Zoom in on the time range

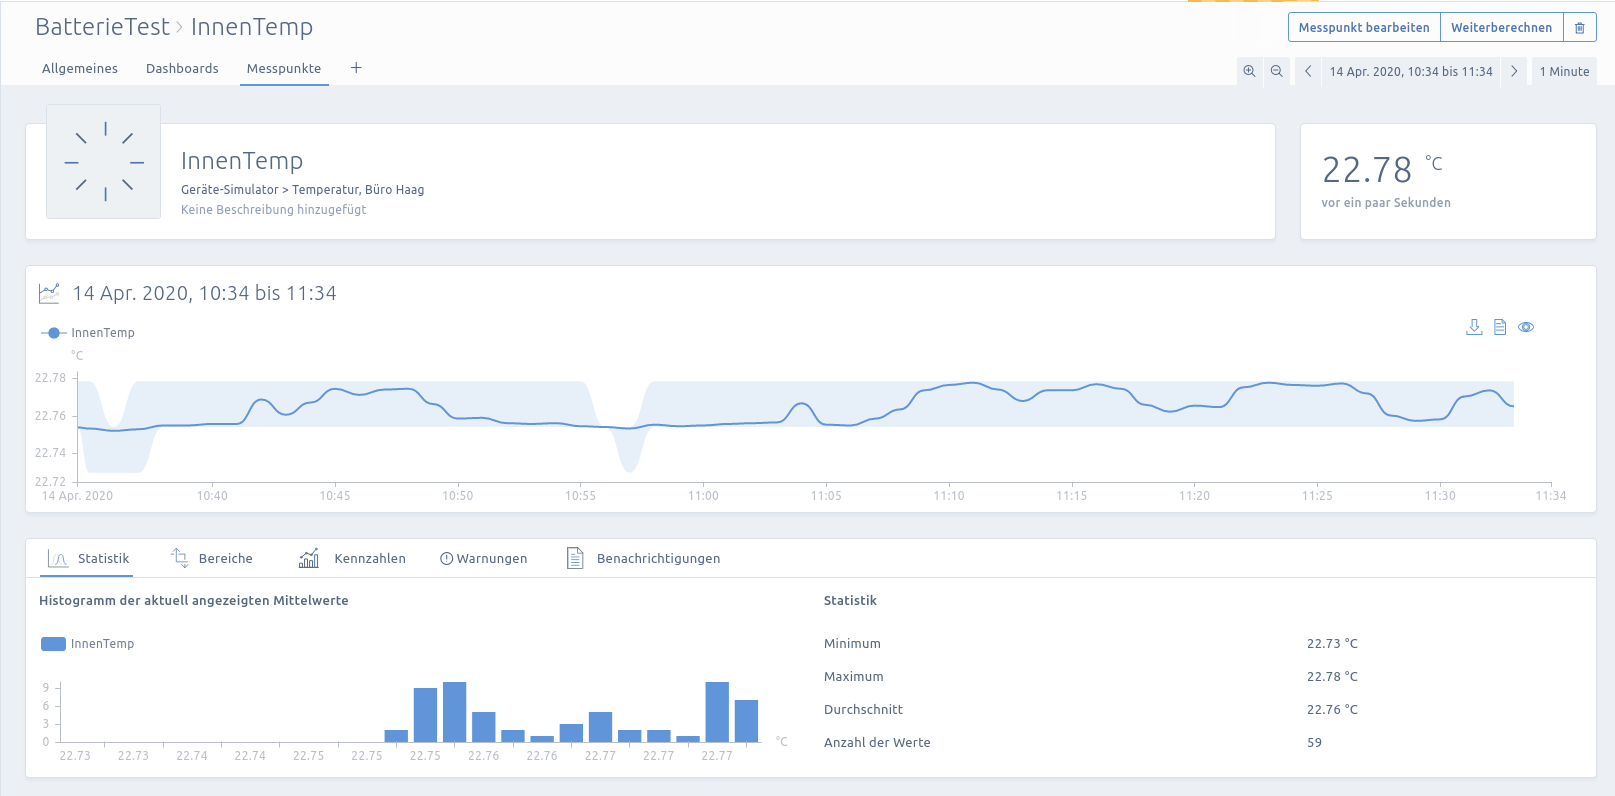[1249, 71]
